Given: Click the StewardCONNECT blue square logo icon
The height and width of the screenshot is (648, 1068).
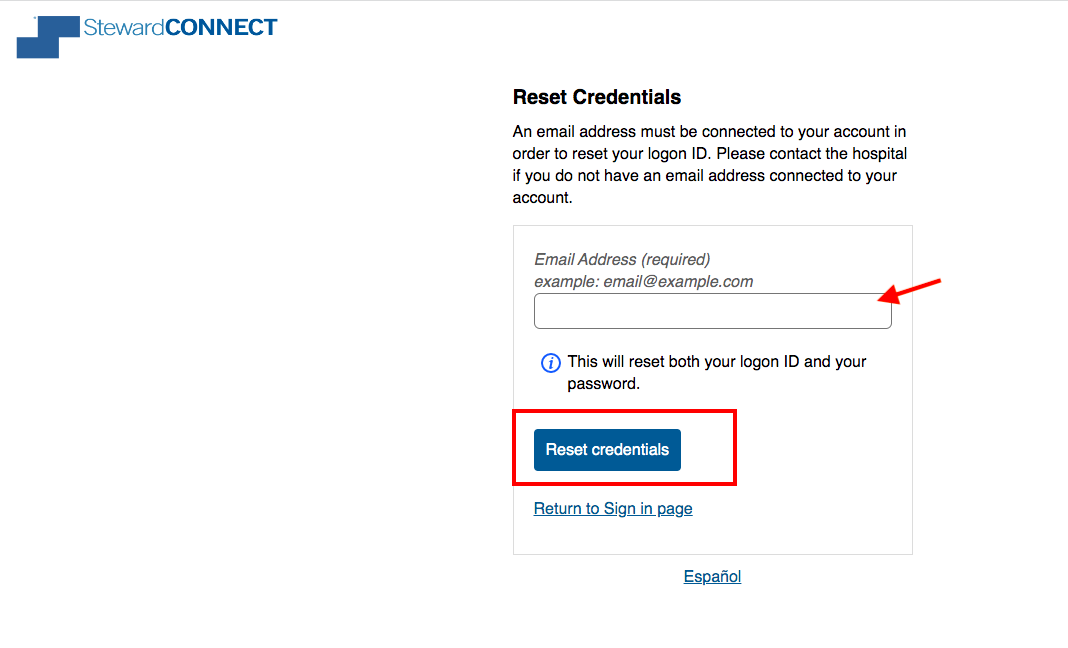Looking at the screenshot, I should pos(48,37).
